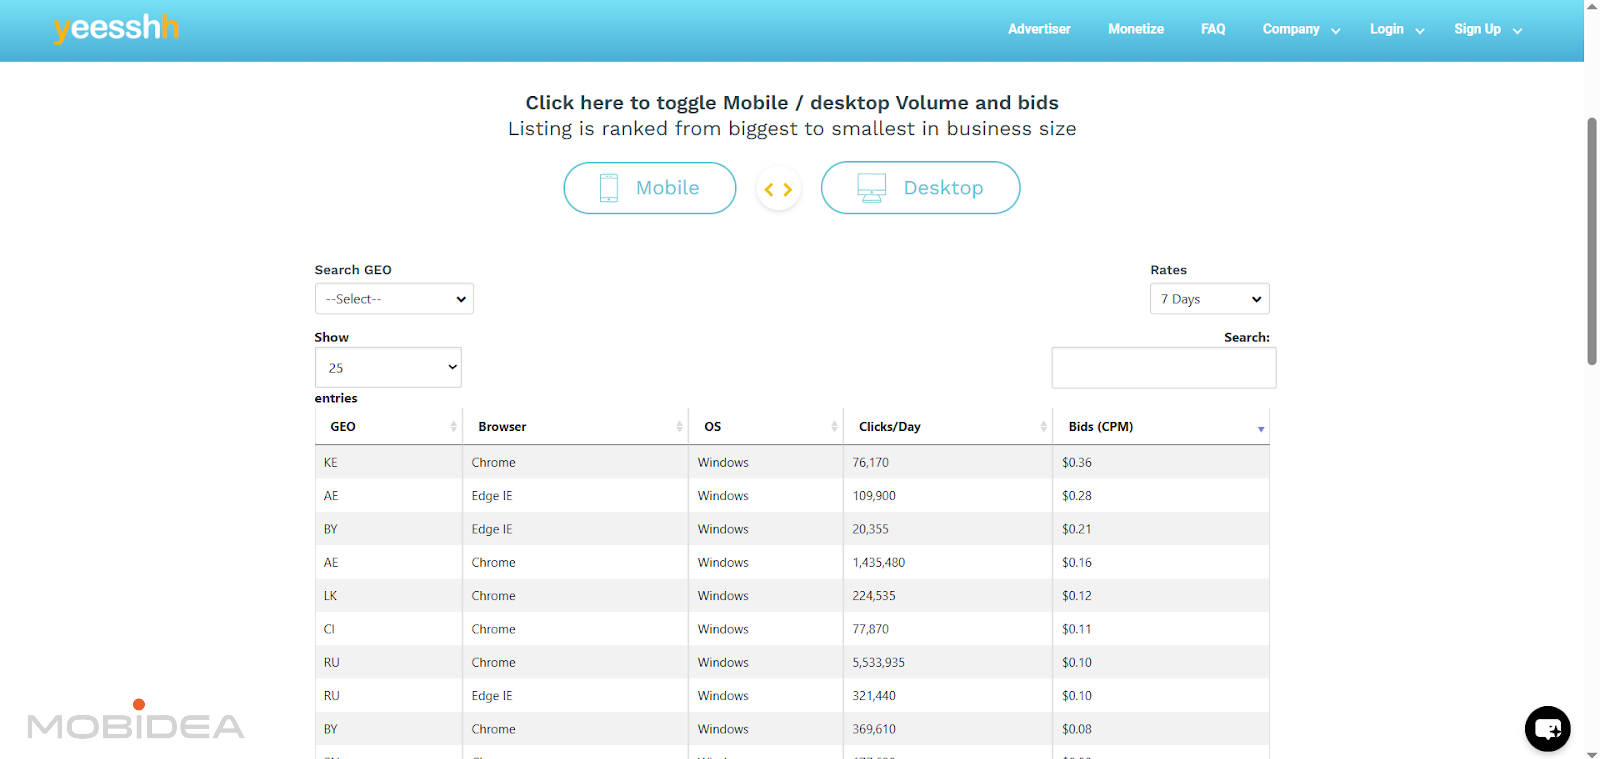Go to the Advertiser page
The height and width of the screenshot is (759, 1600).
(x=1039, y=30)
